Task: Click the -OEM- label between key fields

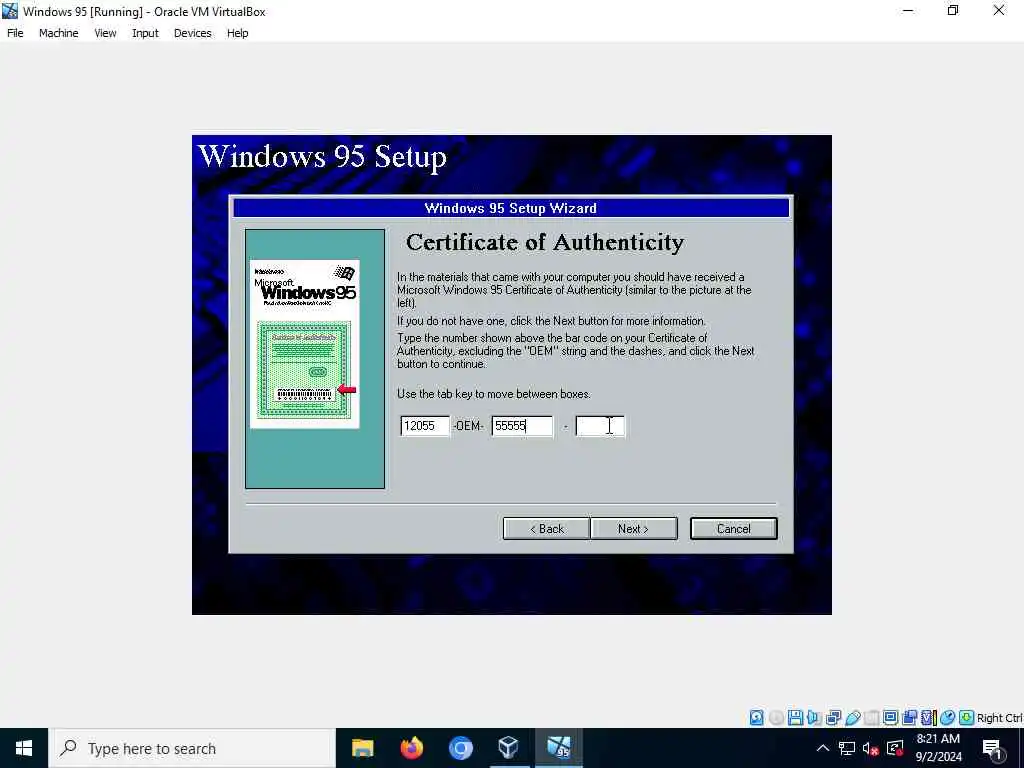Action: click(468, 426)
